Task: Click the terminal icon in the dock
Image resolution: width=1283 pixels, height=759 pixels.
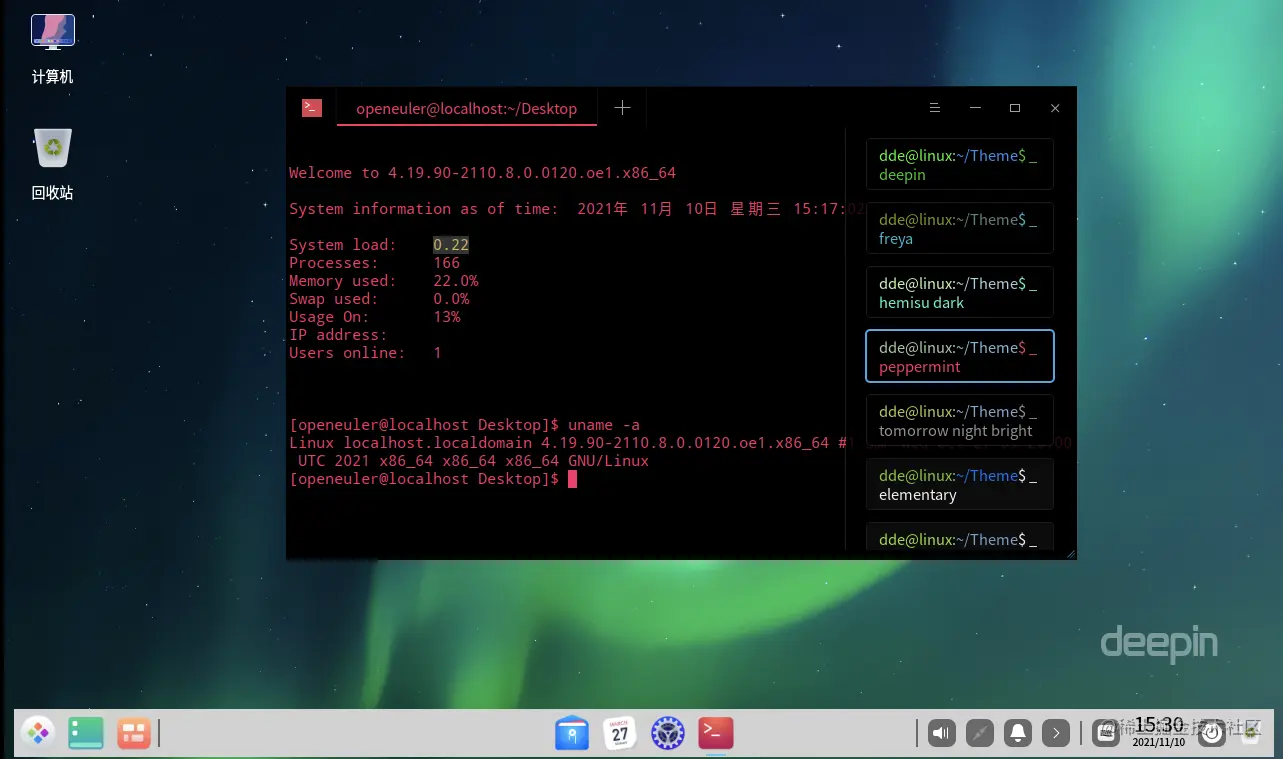Action: coord(715,733)
